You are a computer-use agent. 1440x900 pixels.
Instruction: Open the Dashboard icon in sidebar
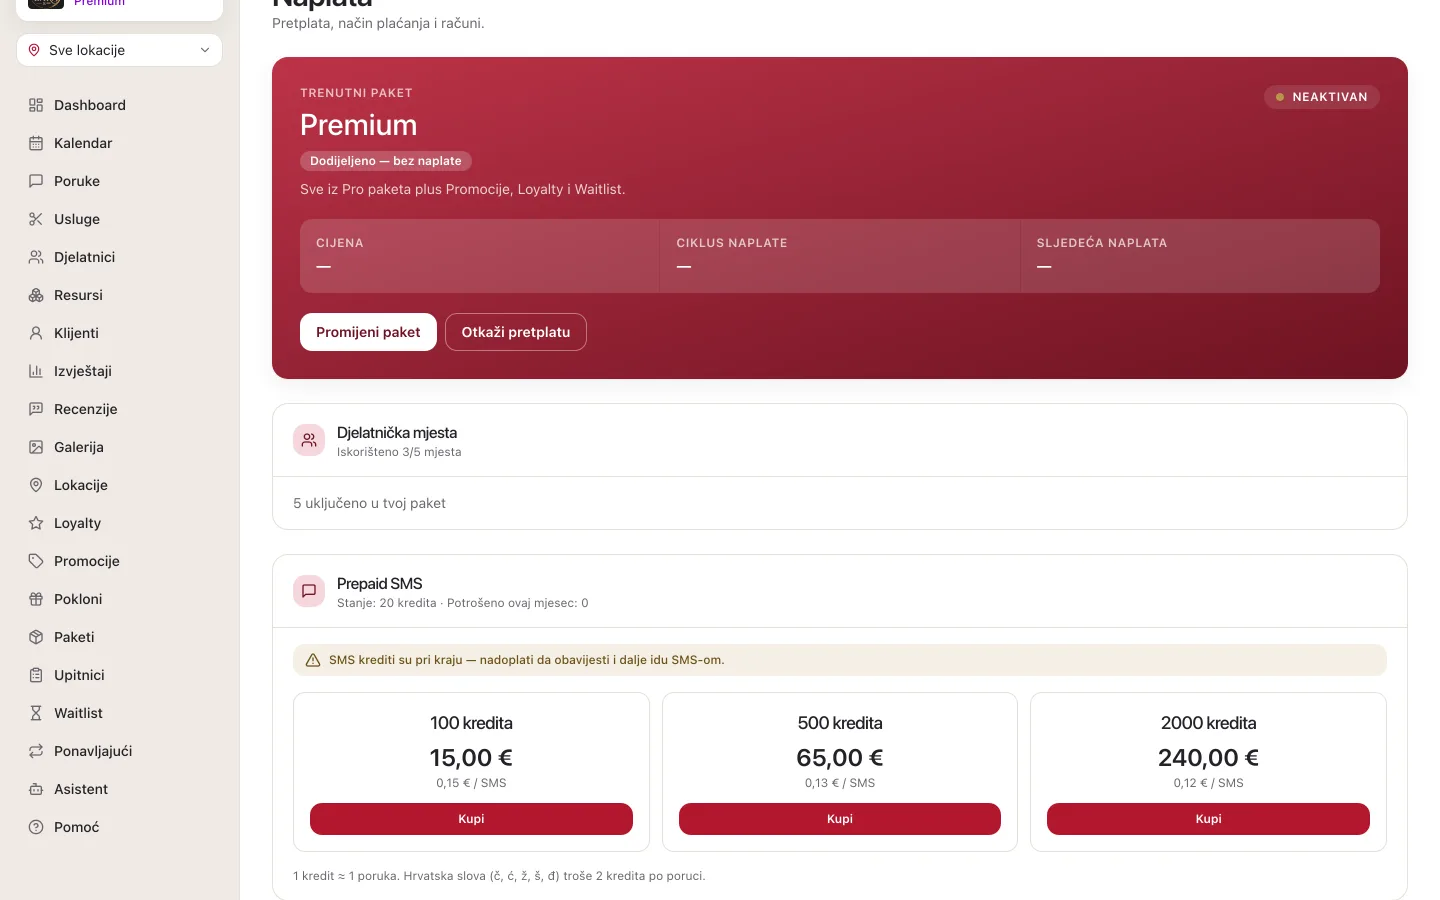(36, 105)
